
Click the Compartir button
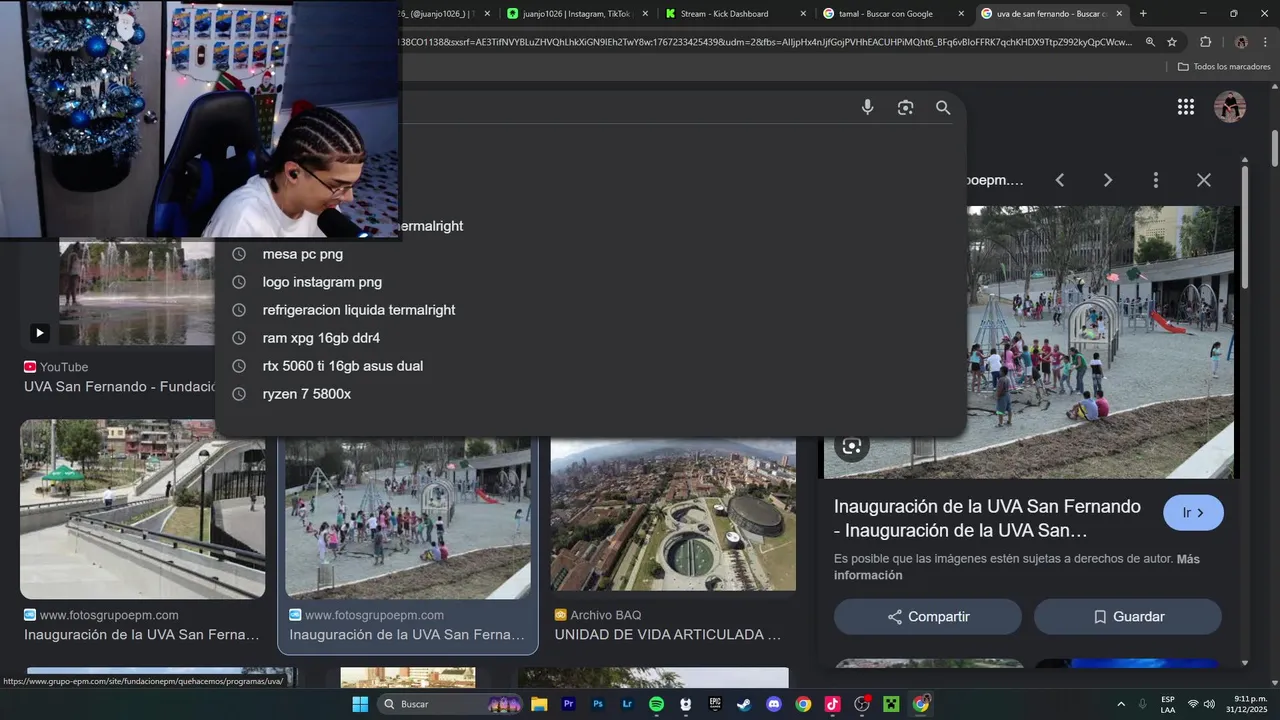[928, 617]
